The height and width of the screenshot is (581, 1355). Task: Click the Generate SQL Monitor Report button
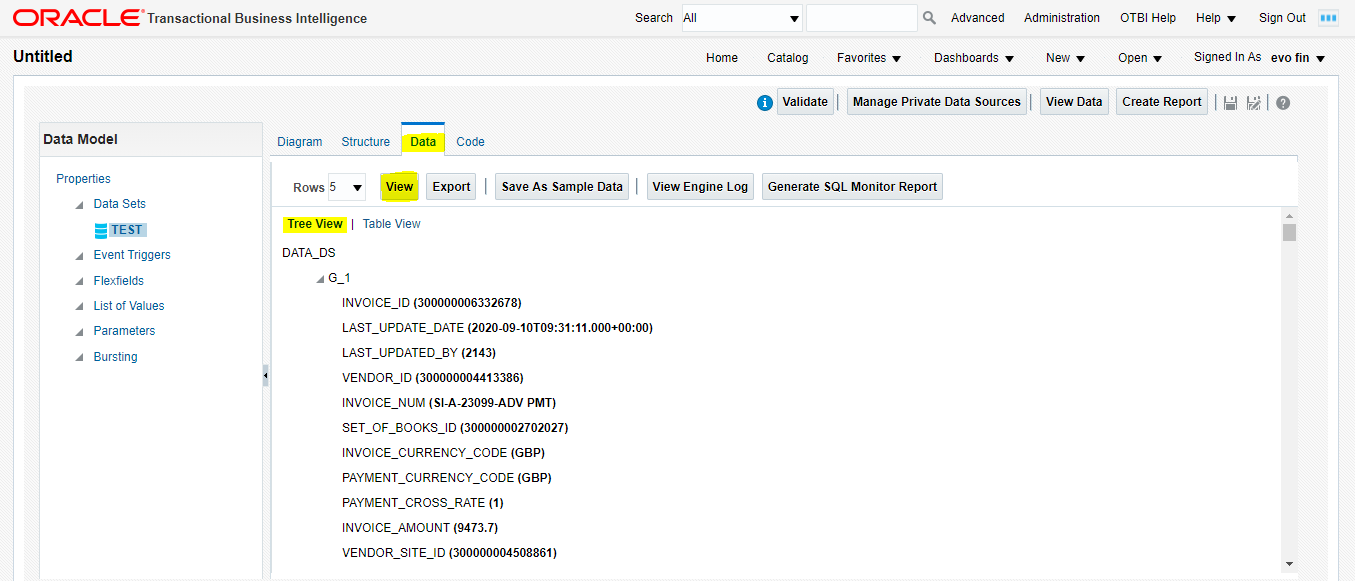[x=852, y=186]
